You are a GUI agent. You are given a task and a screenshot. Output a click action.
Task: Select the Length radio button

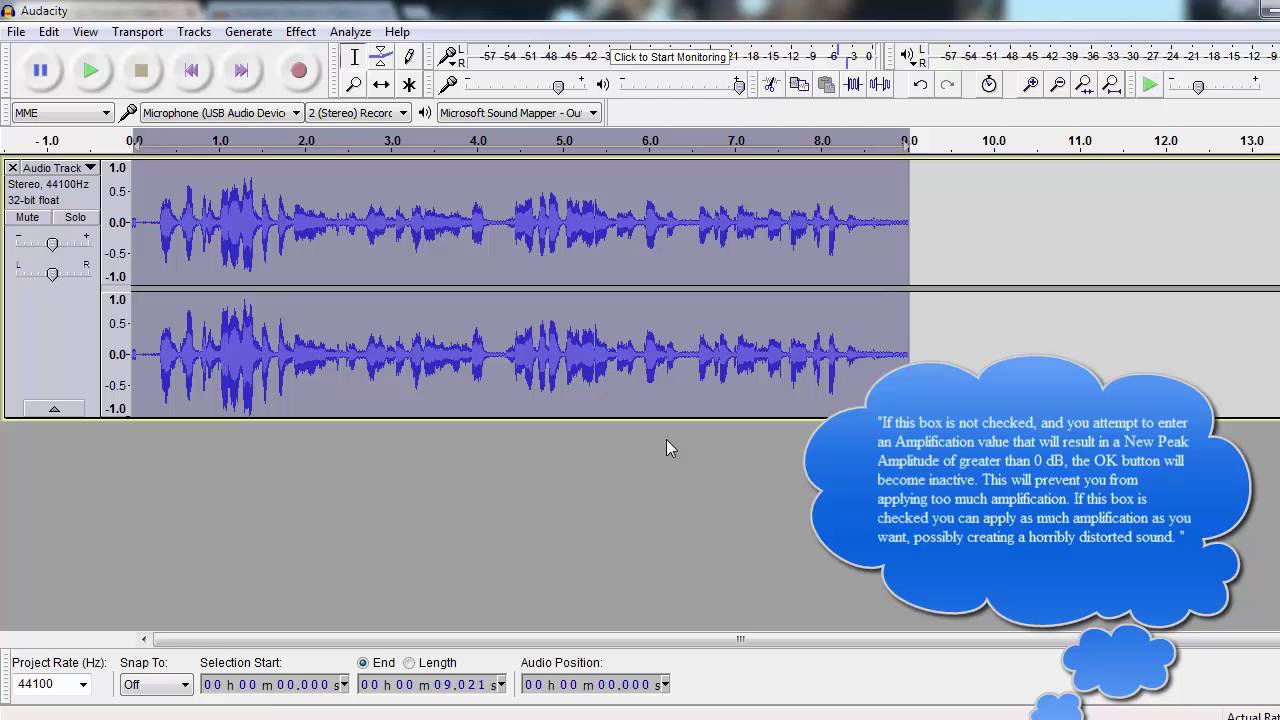409,663
